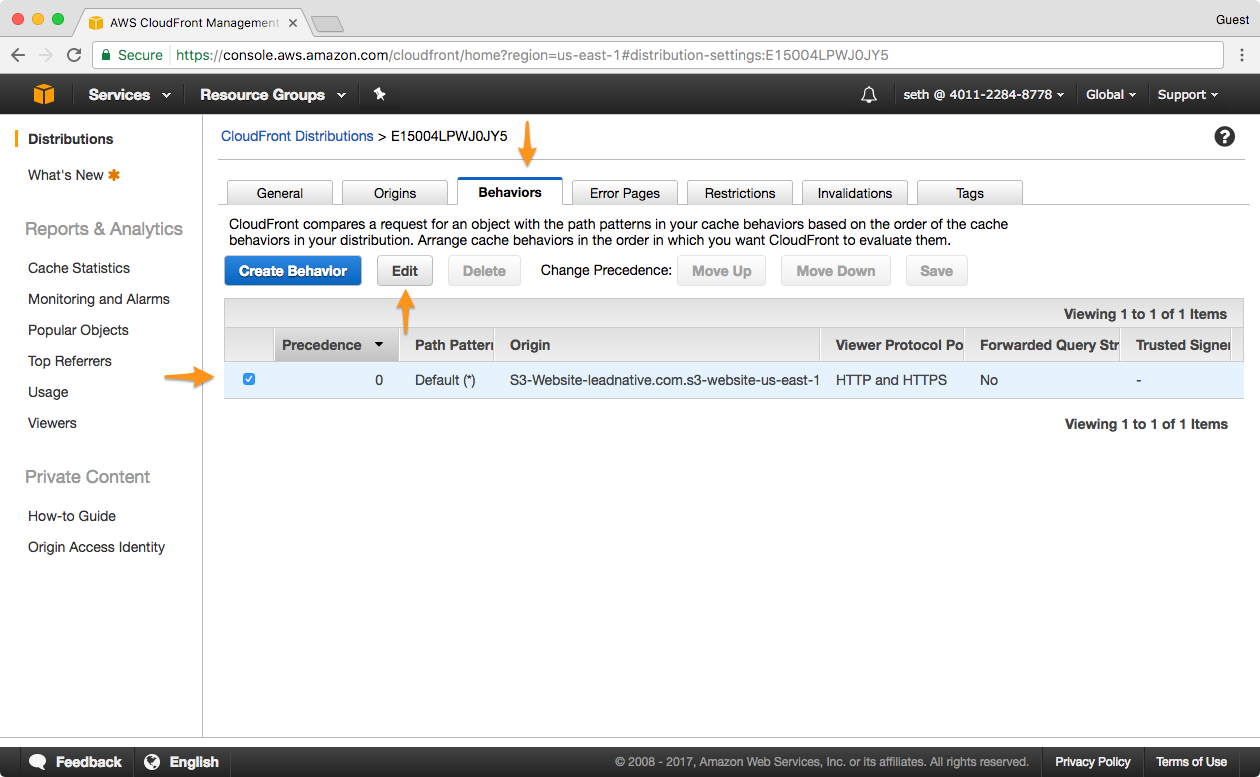Screen dimensions: 1260x777
Task: Open the notifications bell icon
Action: point(869,94)
